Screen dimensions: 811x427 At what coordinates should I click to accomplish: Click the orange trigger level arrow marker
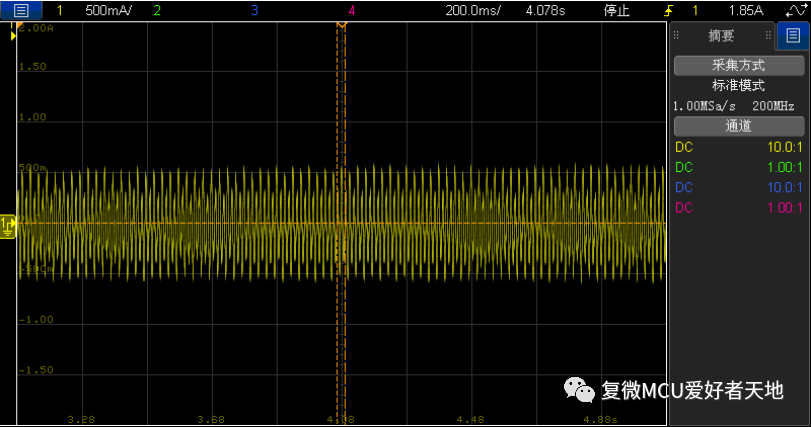tap(13, 36)
